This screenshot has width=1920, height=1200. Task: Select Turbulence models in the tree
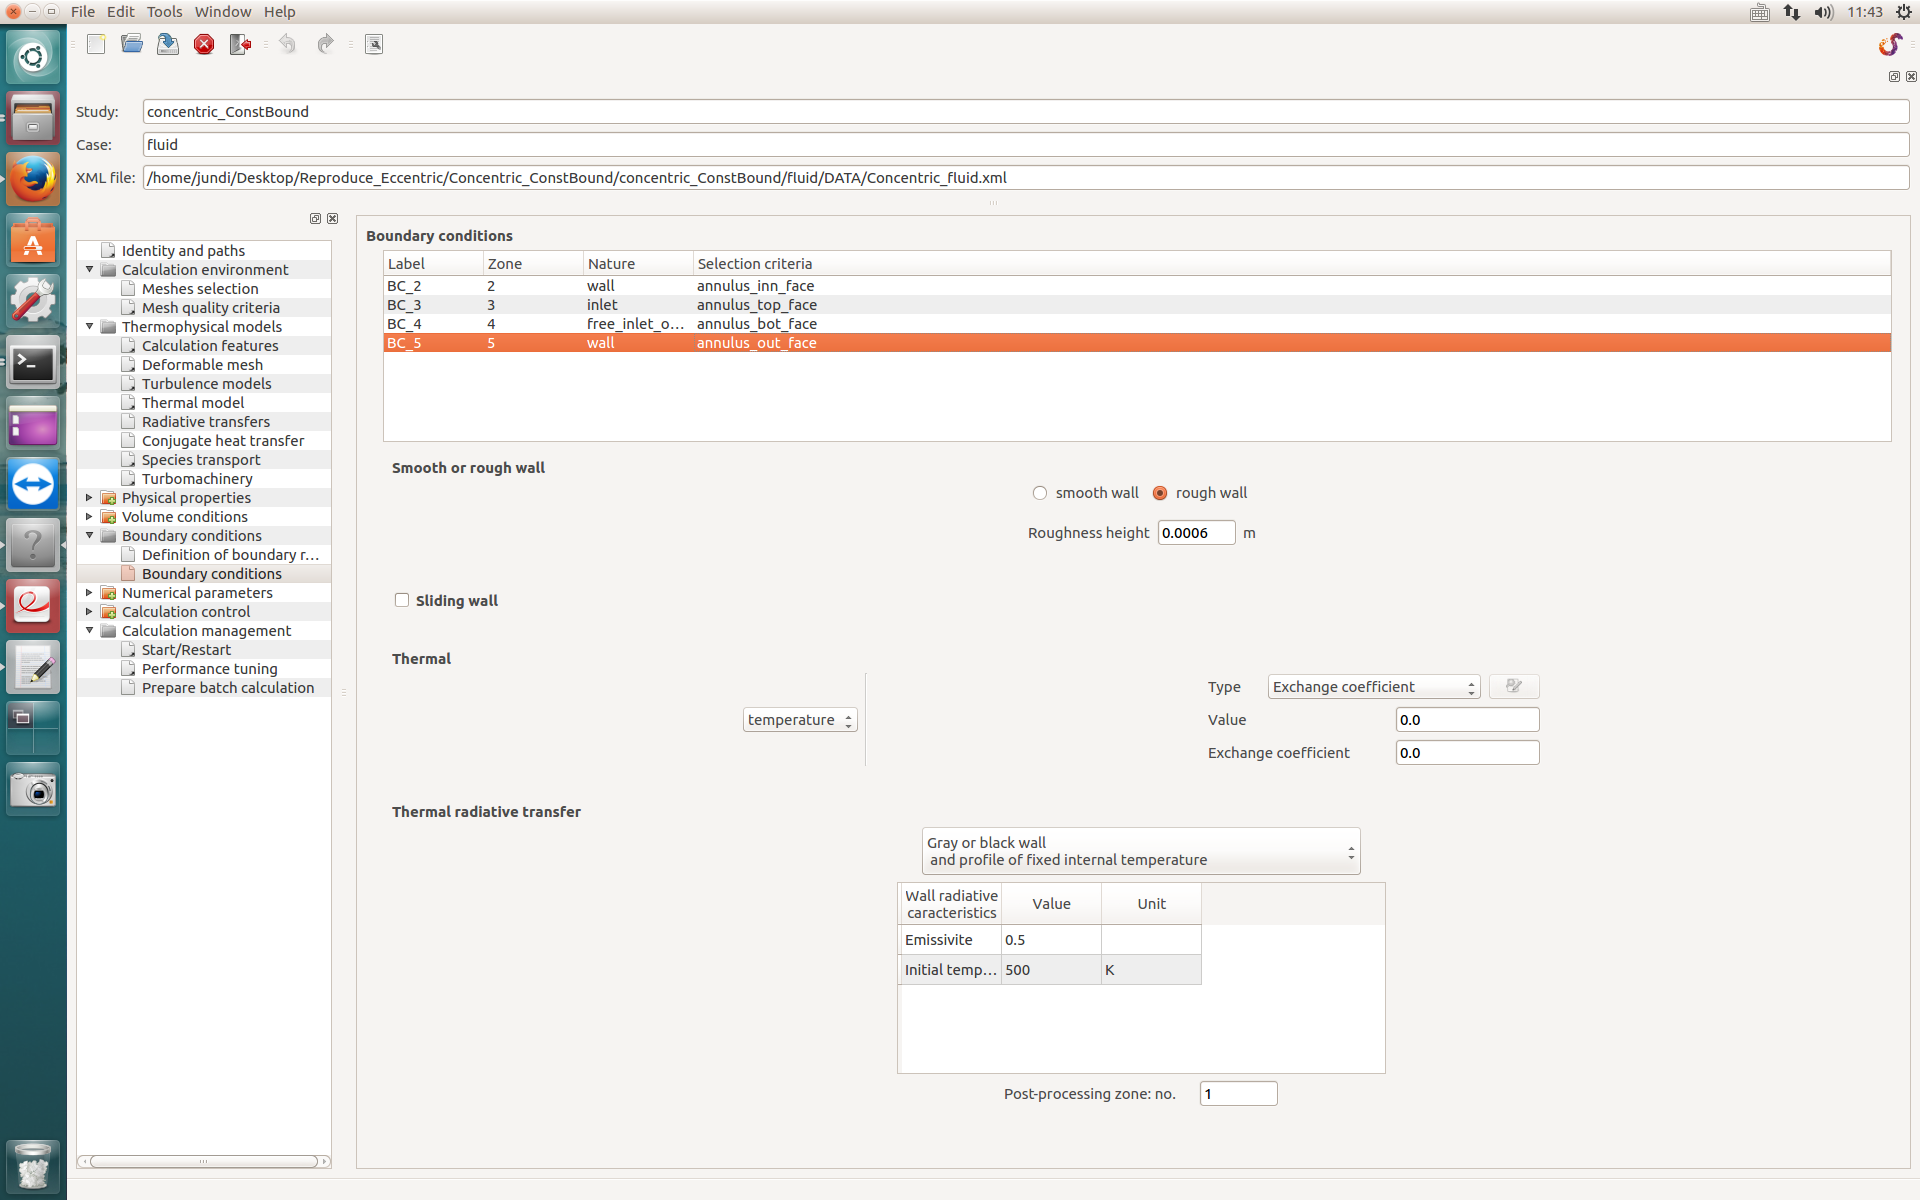coord(206,384)
